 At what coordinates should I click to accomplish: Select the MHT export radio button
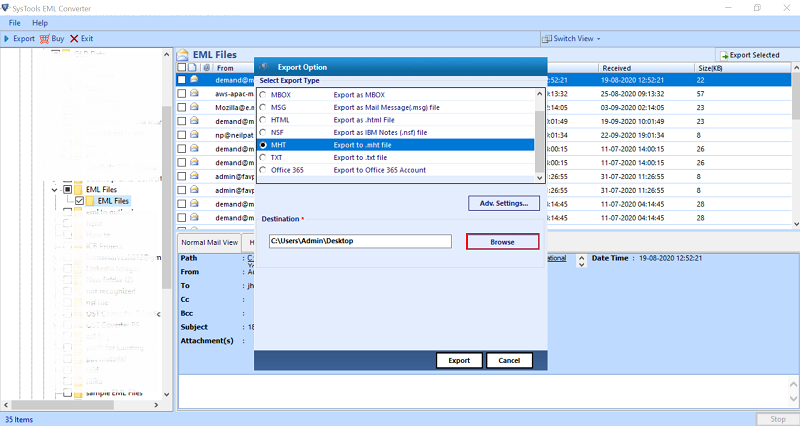263,145
